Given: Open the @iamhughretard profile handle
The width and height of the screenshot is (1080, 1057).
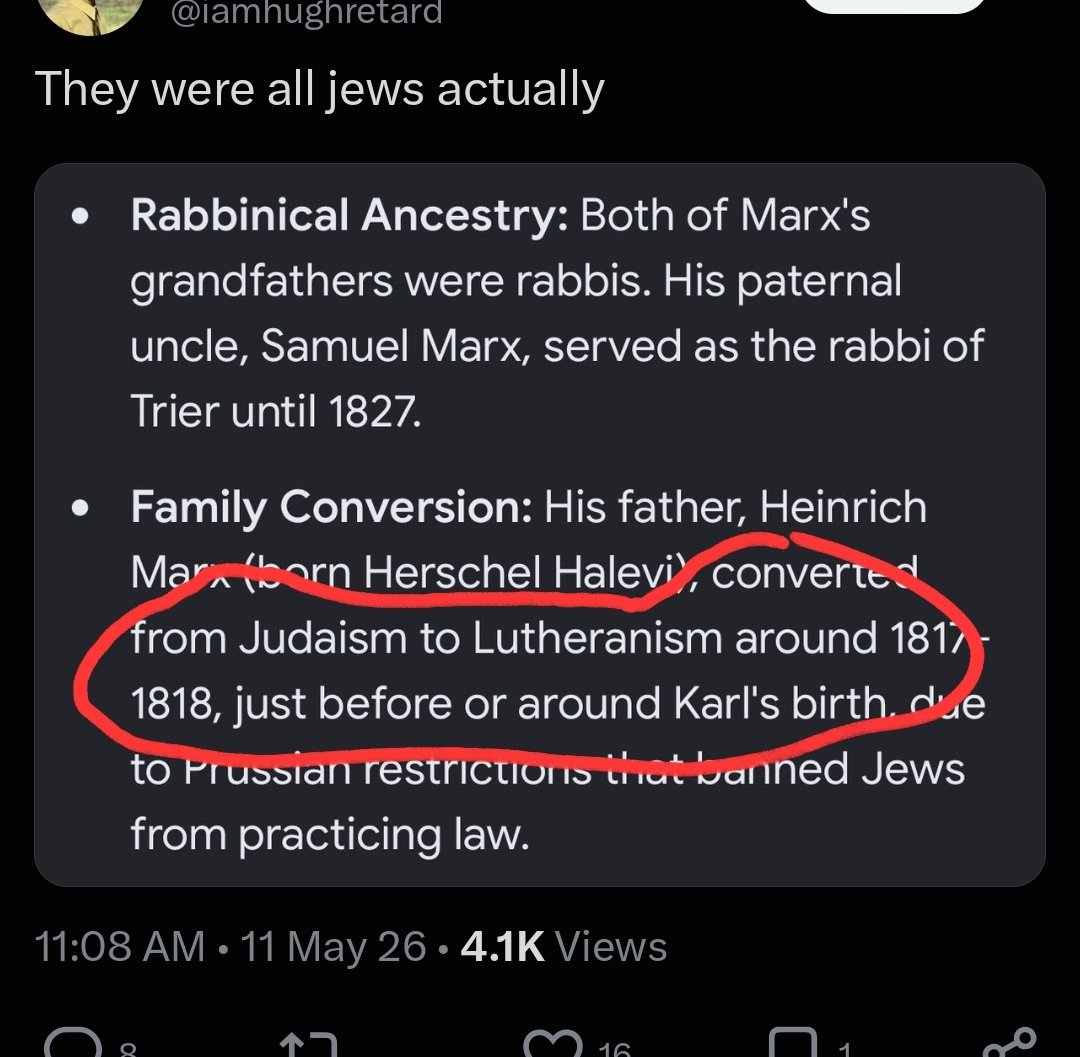Looking at the screenshot, I should tap(306, 12).
